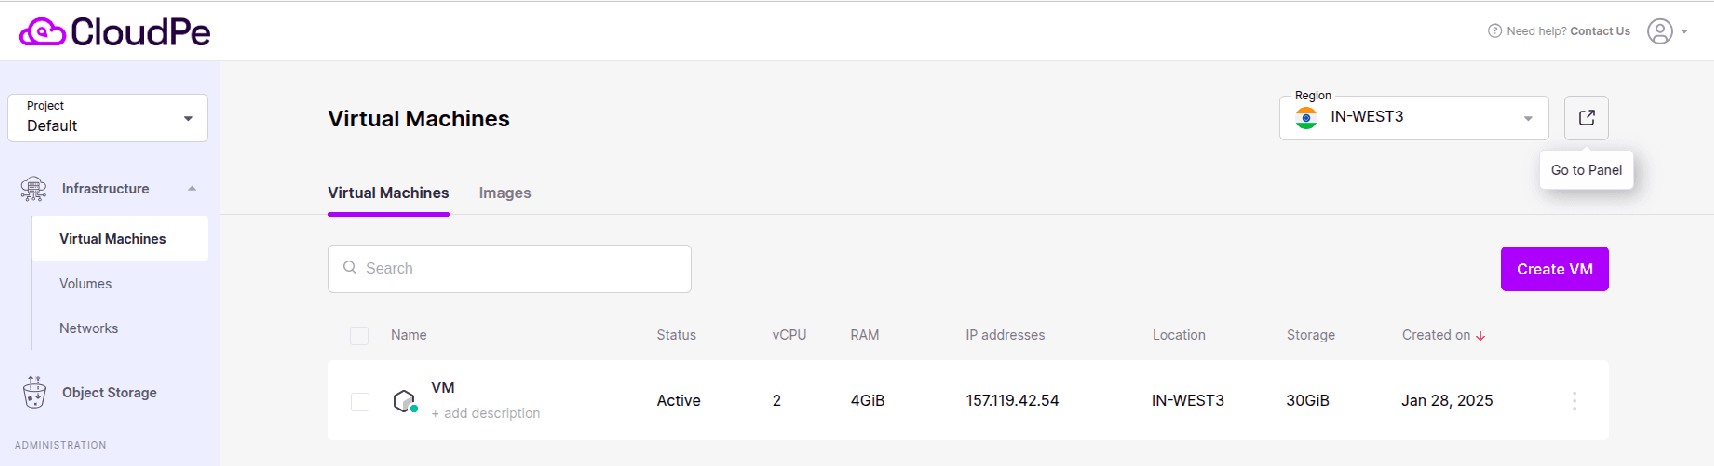Open the VM name link

click(x=443, y=388)
